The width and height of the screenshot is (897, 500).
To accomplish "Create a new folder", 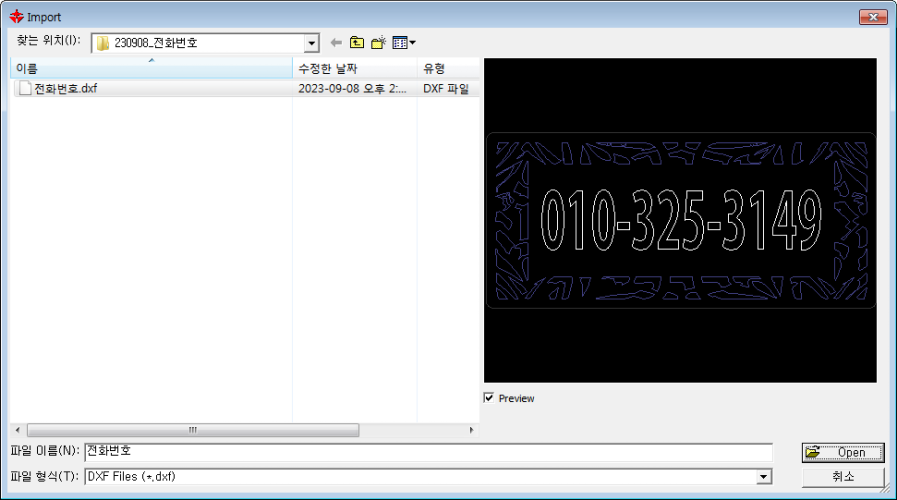I will pyautogui.click(x=378, y=43).
